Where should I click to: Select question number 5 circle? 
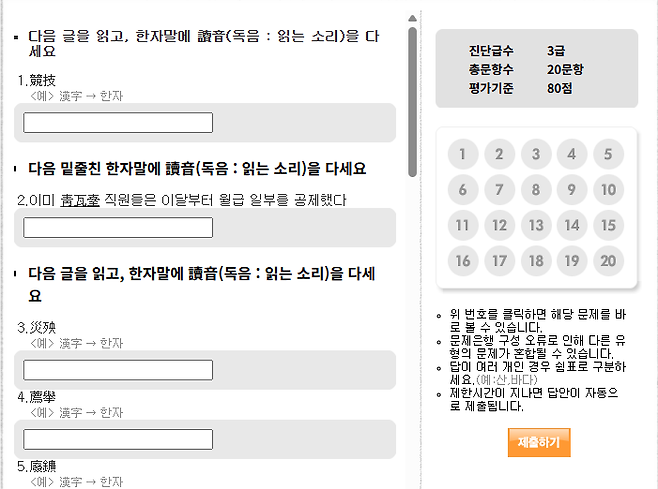(608, 155)
